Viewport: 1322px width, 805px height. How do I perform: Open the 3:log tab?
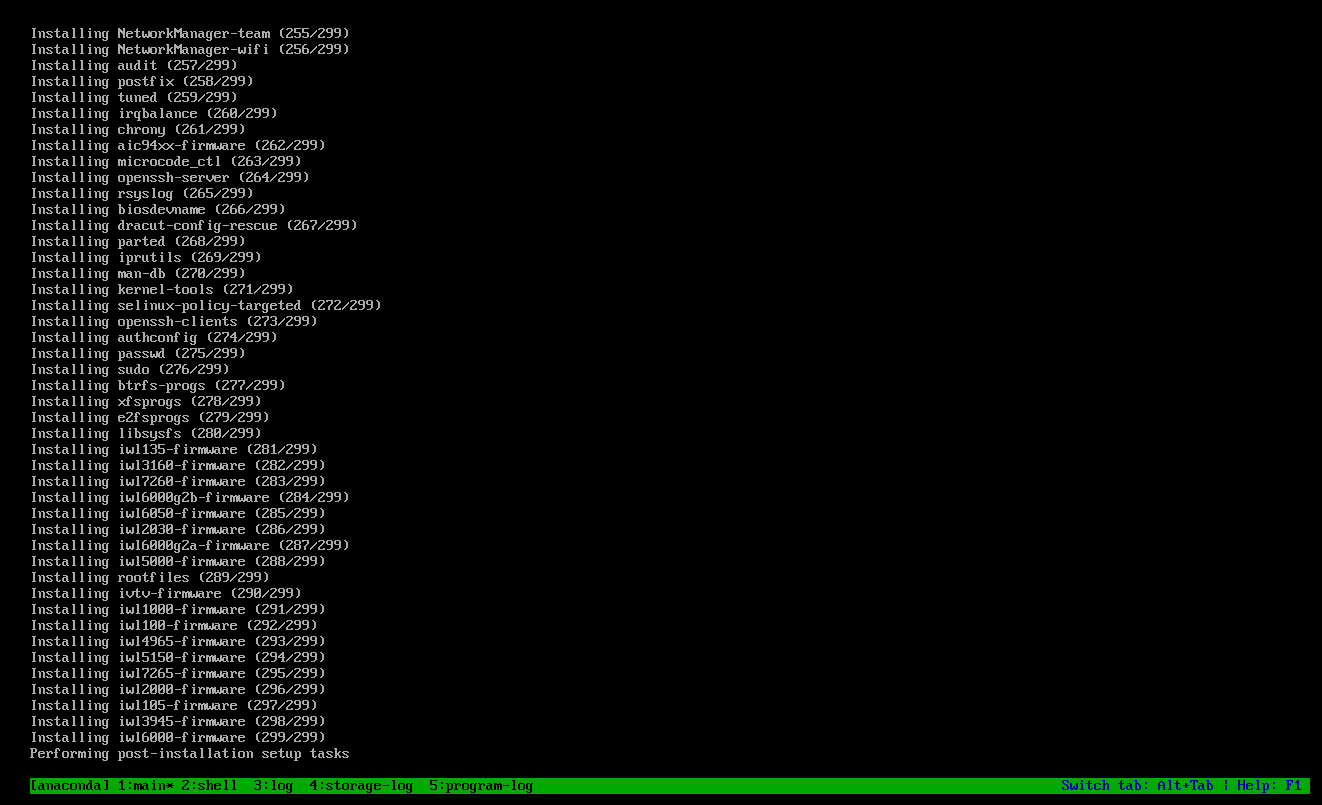pyautogui.click(x=273, y=786)
